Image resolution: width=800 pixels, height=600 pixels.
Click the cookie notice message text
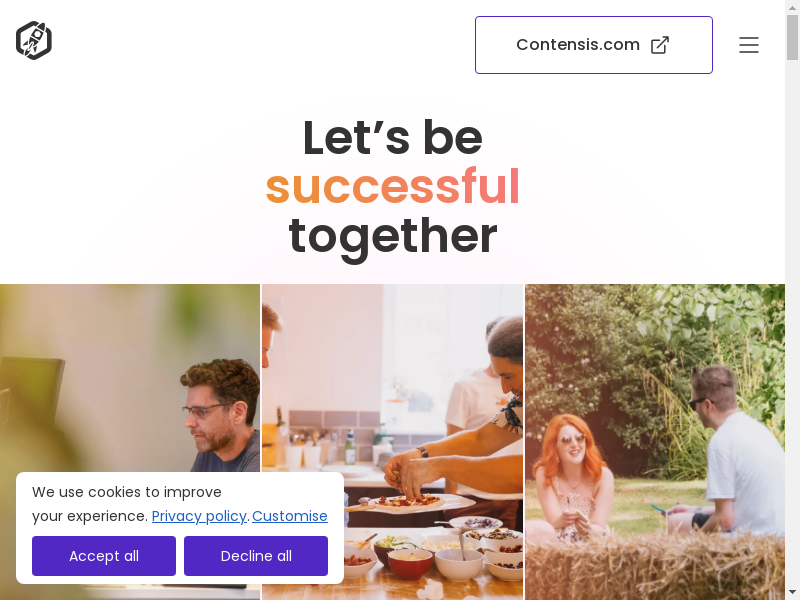[x=127, y=504]
